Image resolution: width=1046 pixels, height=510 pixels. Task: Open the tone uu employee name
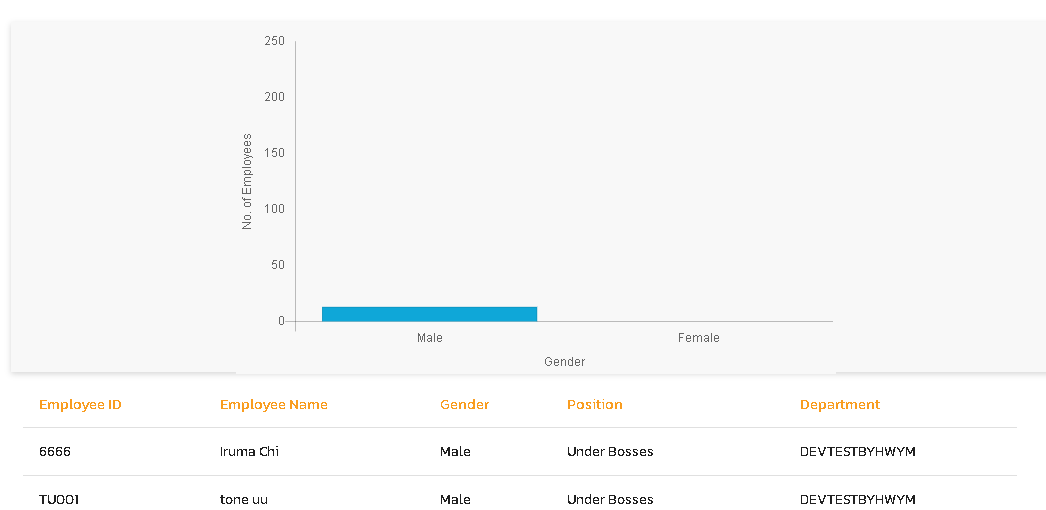coord(244,499)
